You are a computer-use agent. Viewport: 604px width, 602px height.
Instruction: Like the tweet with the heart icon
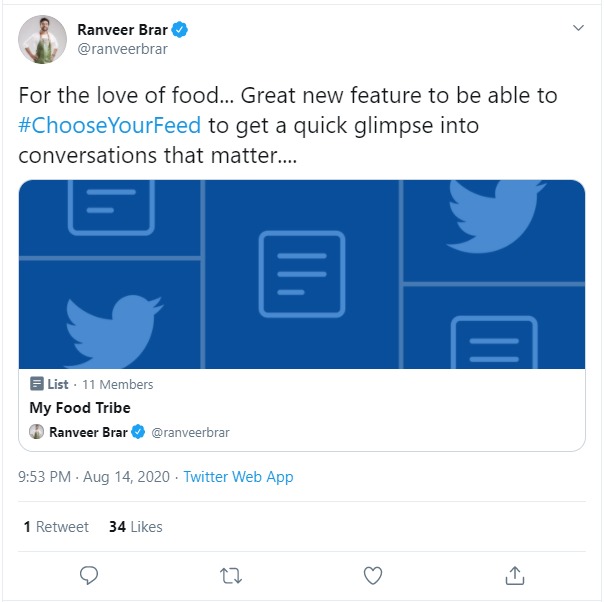(373, 575)
